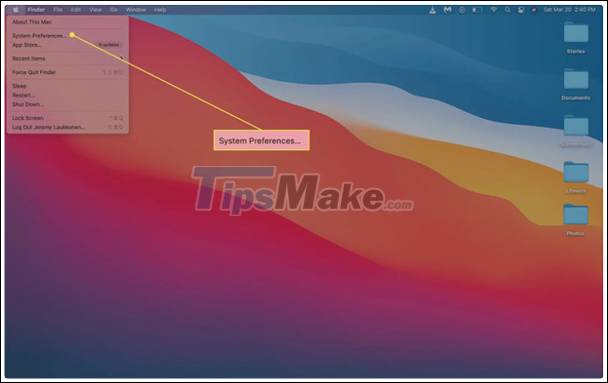608x383 pixels.
Task: Click the Wi-Fi status icon
Action: click(x=493, y=10)
